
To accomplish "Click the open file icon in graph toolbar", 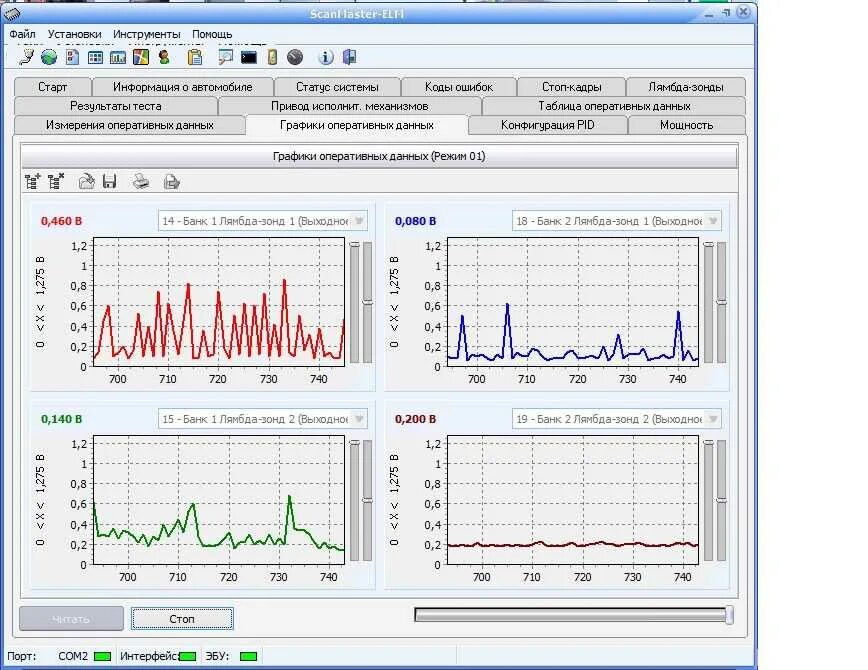I will click(86, 181).
